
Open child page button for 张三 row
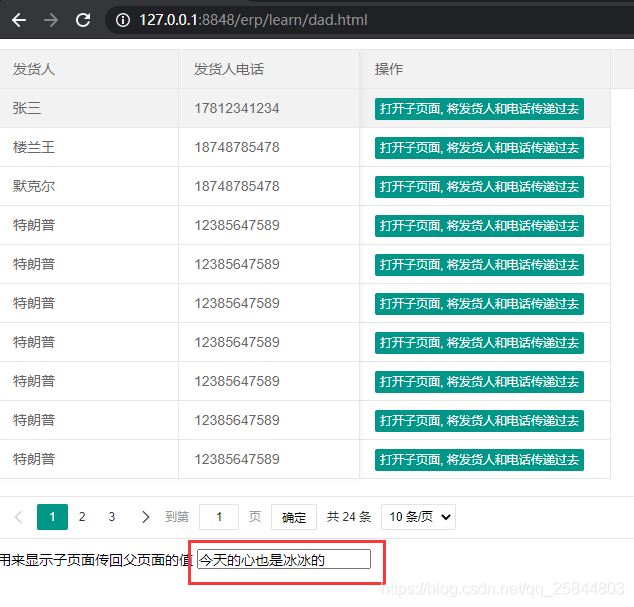point(479,109)
